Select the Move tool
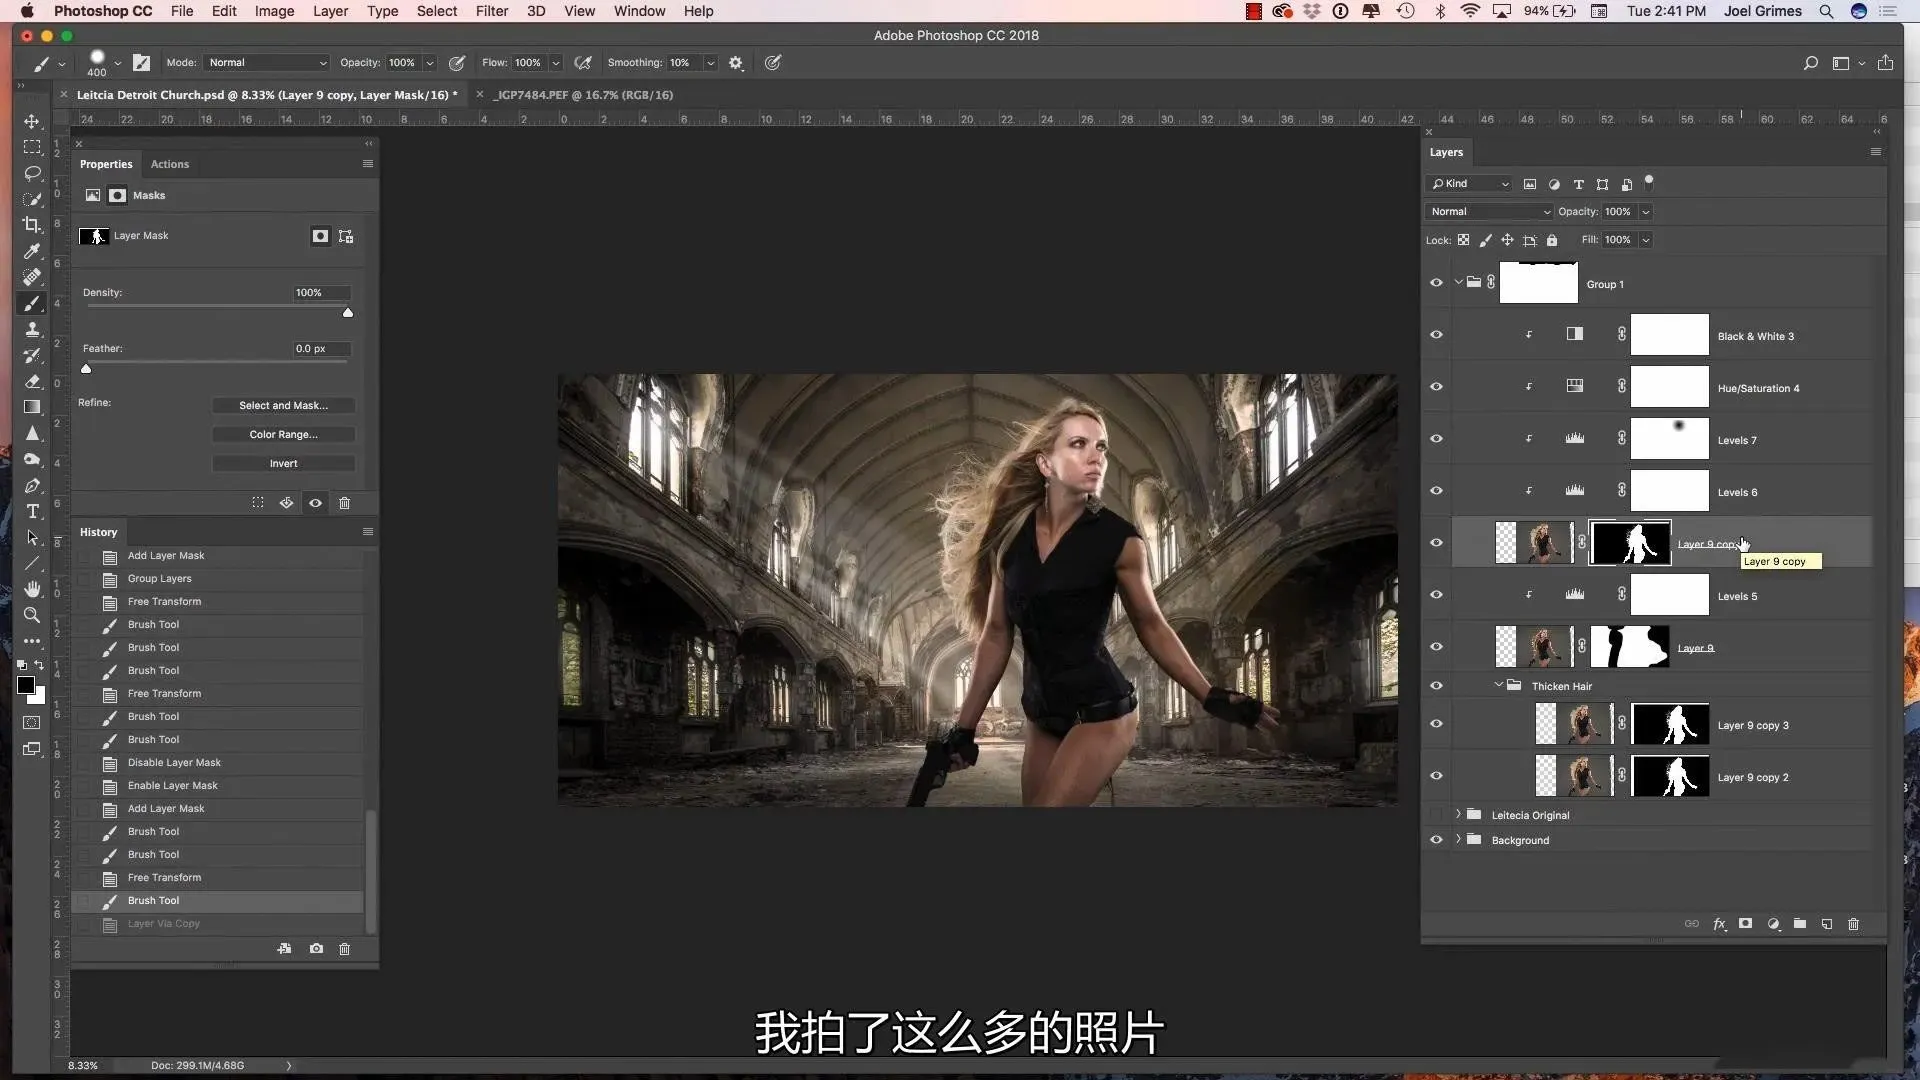 [32, 121]
